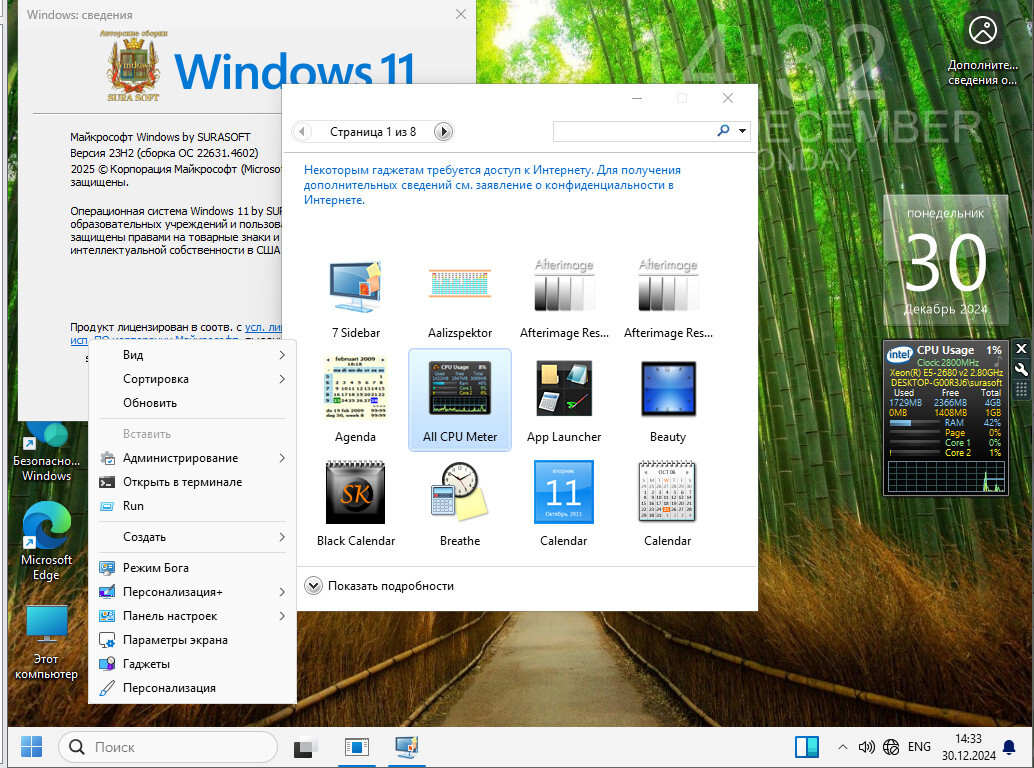
Task: Click the gadget search input field
Action: pos(633,131)
